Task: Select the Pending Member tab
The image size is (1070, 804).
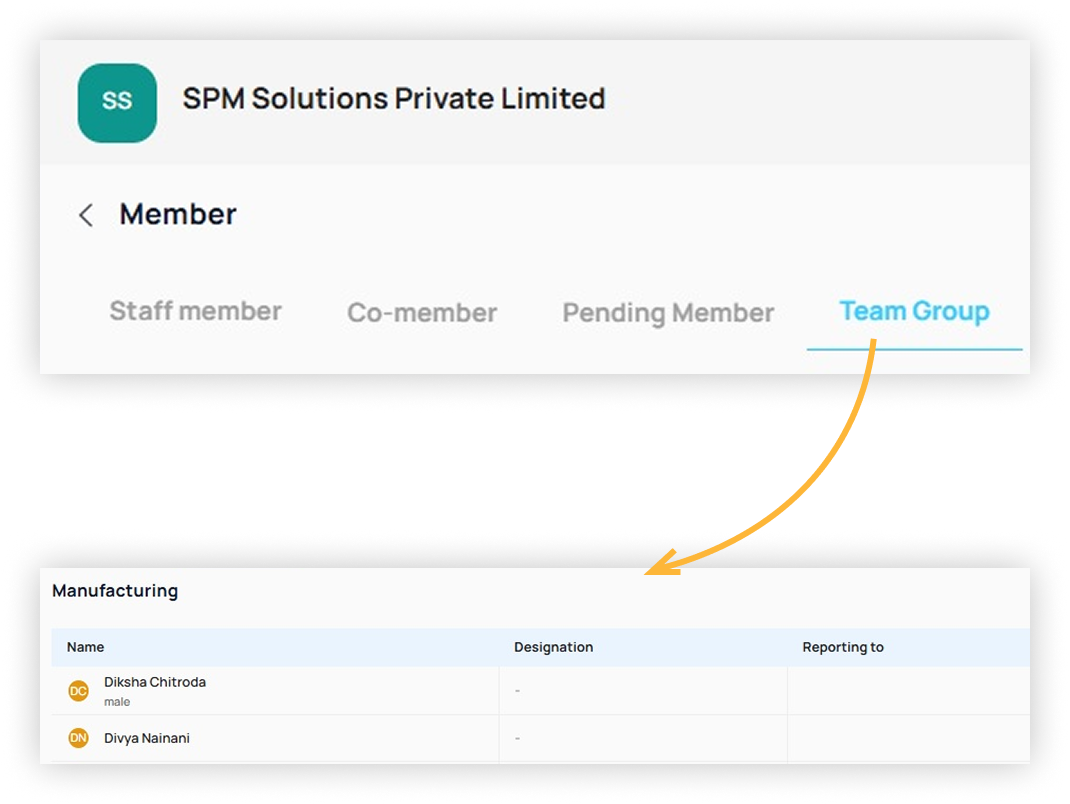Action: (668, 313)
